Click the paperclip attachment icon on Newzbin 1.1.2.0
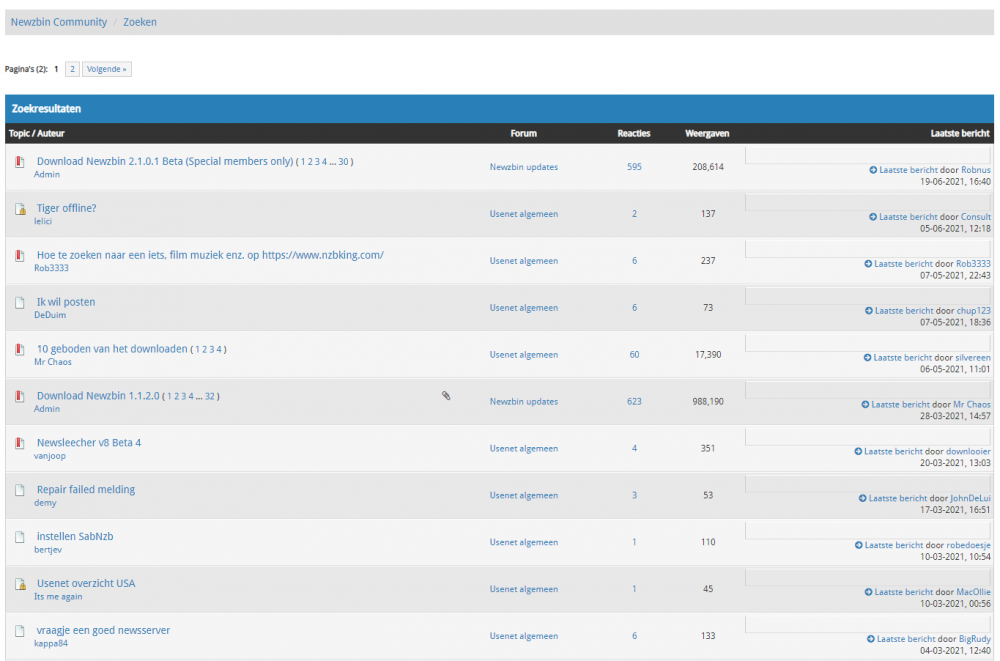 [446, 396]
